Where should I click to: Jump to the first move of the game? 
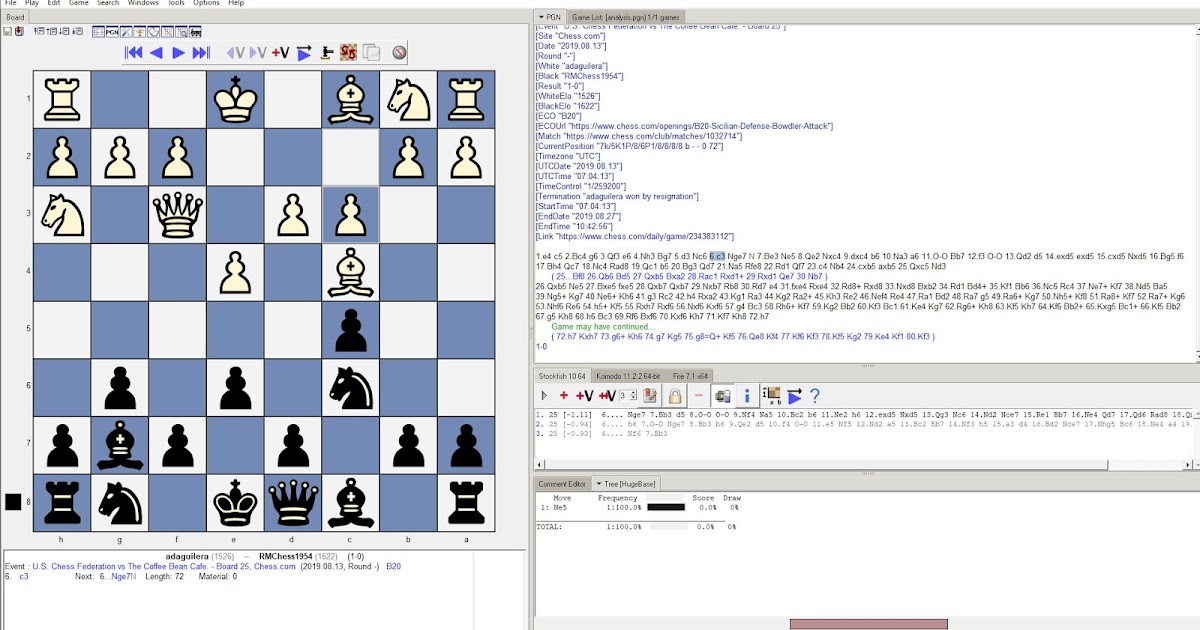[133, 53]
